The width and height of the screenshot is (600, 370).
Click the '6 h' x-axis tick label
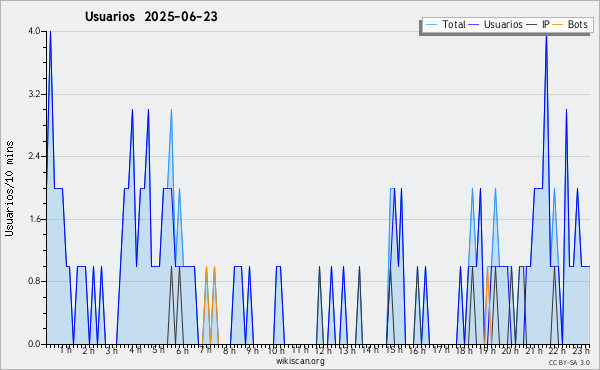pos(182,351)
